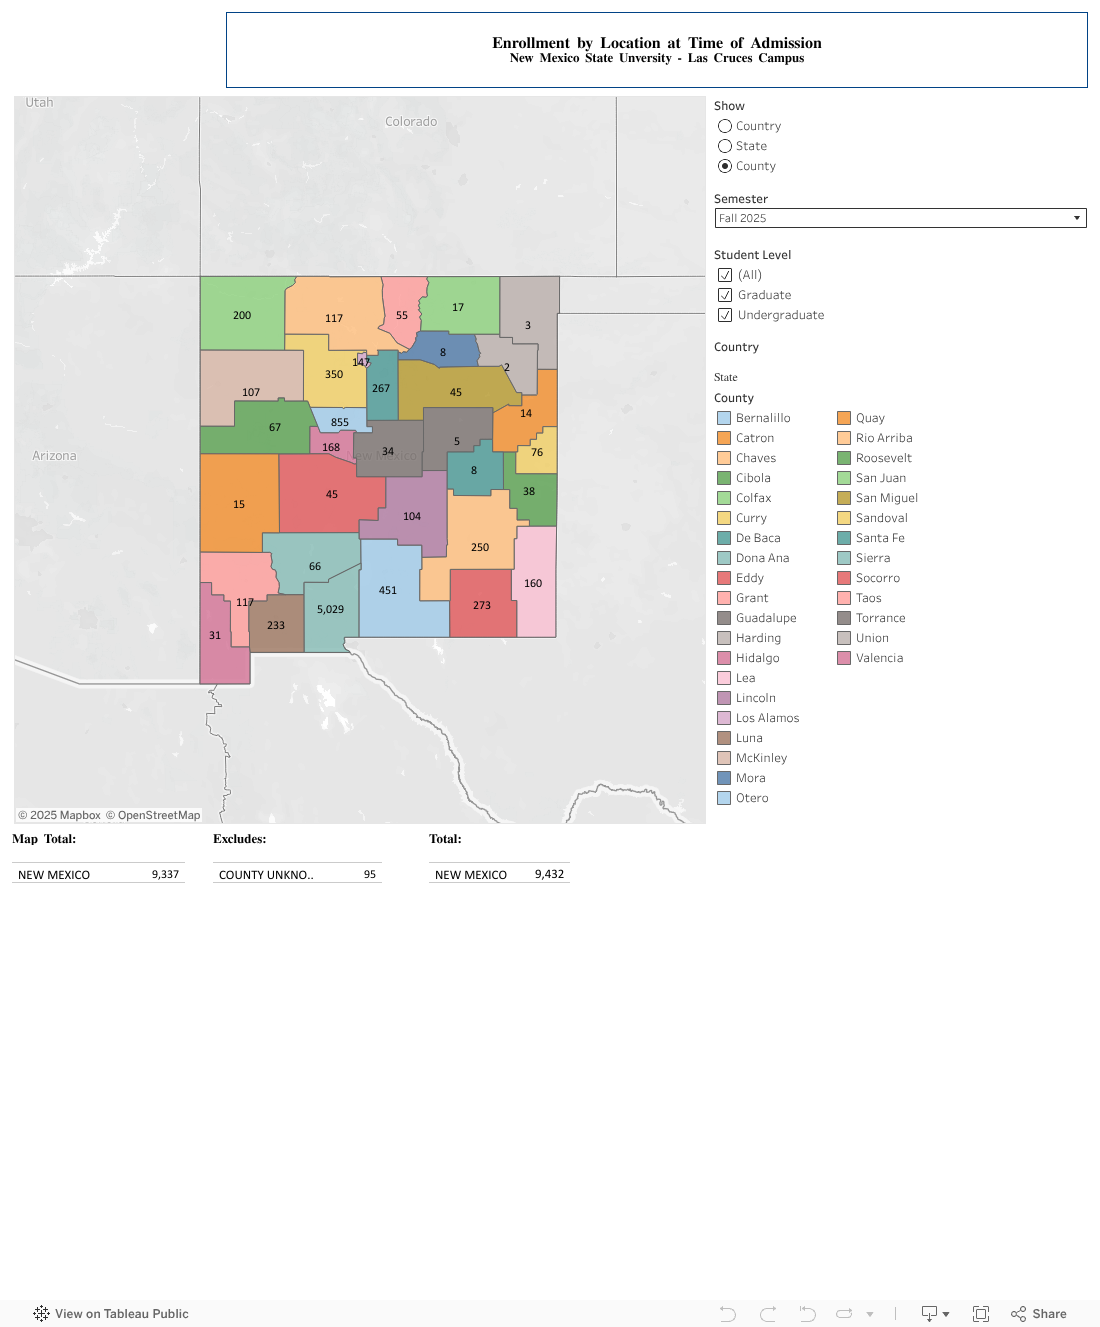
Task: Click the Catron county labeled 15
Action: (239, 503)
